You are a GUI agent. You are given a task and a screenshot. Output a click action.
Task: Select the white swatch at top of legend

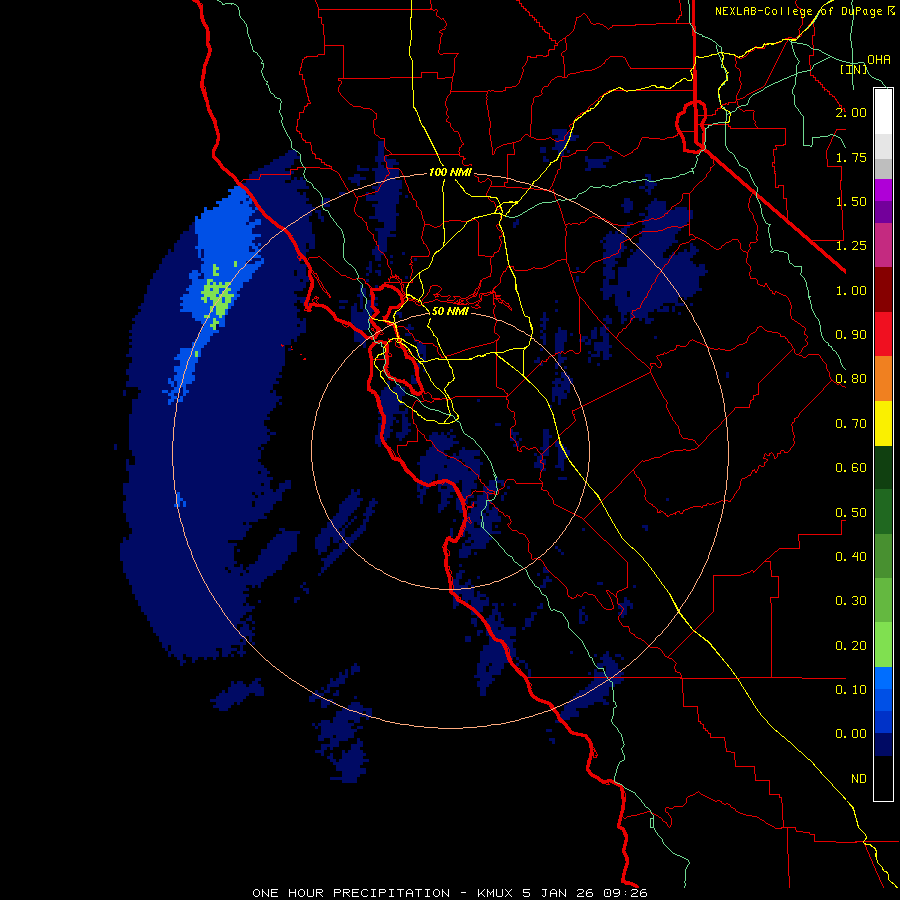883,112
